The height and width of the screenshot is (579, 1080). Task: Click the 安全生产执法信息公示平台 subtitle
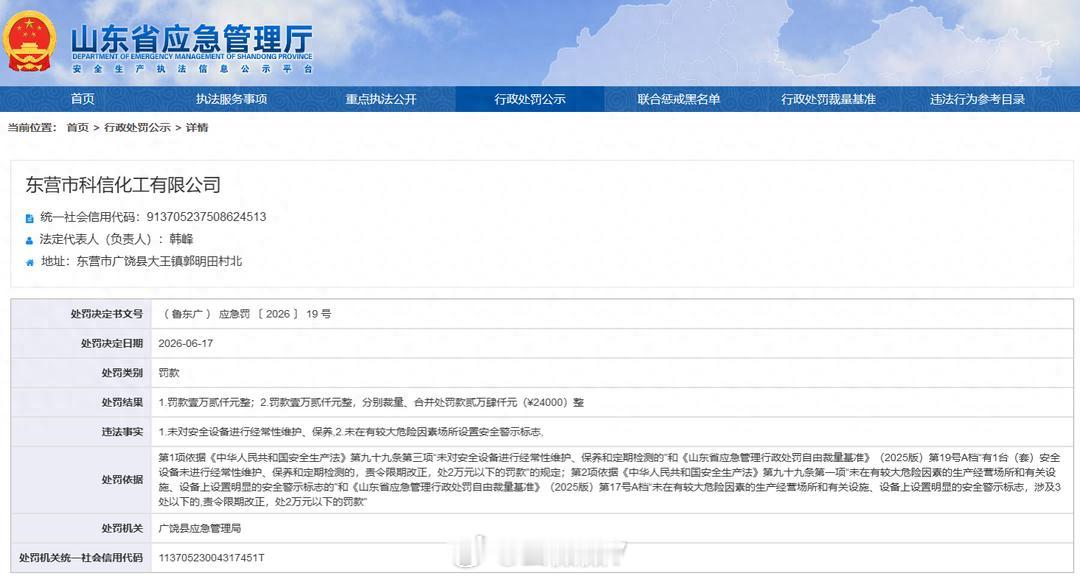coord(192,69)
